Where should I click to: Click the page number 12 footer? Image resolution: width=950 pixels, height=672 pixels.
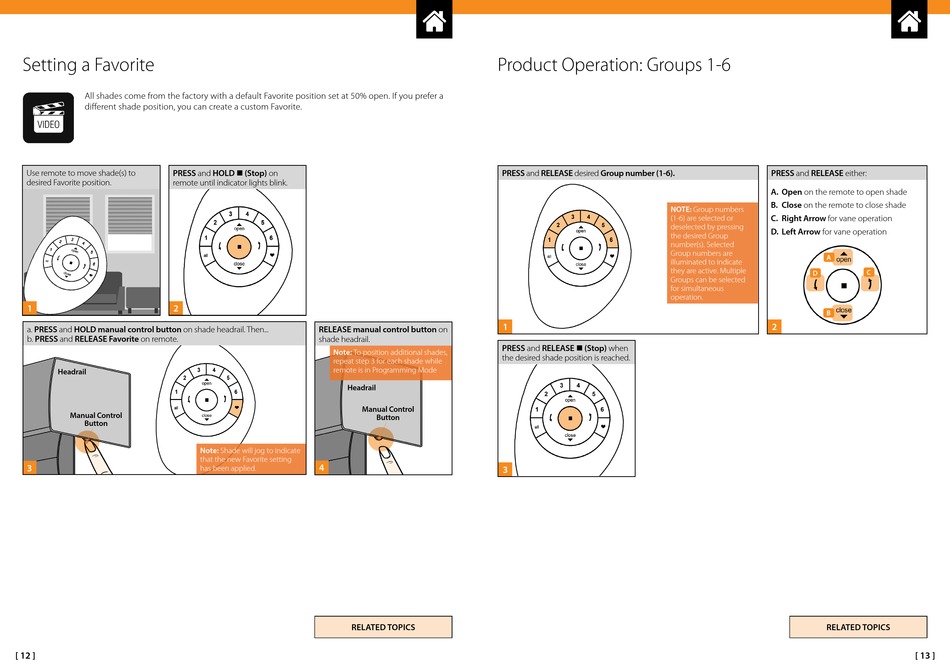point(26,656)
